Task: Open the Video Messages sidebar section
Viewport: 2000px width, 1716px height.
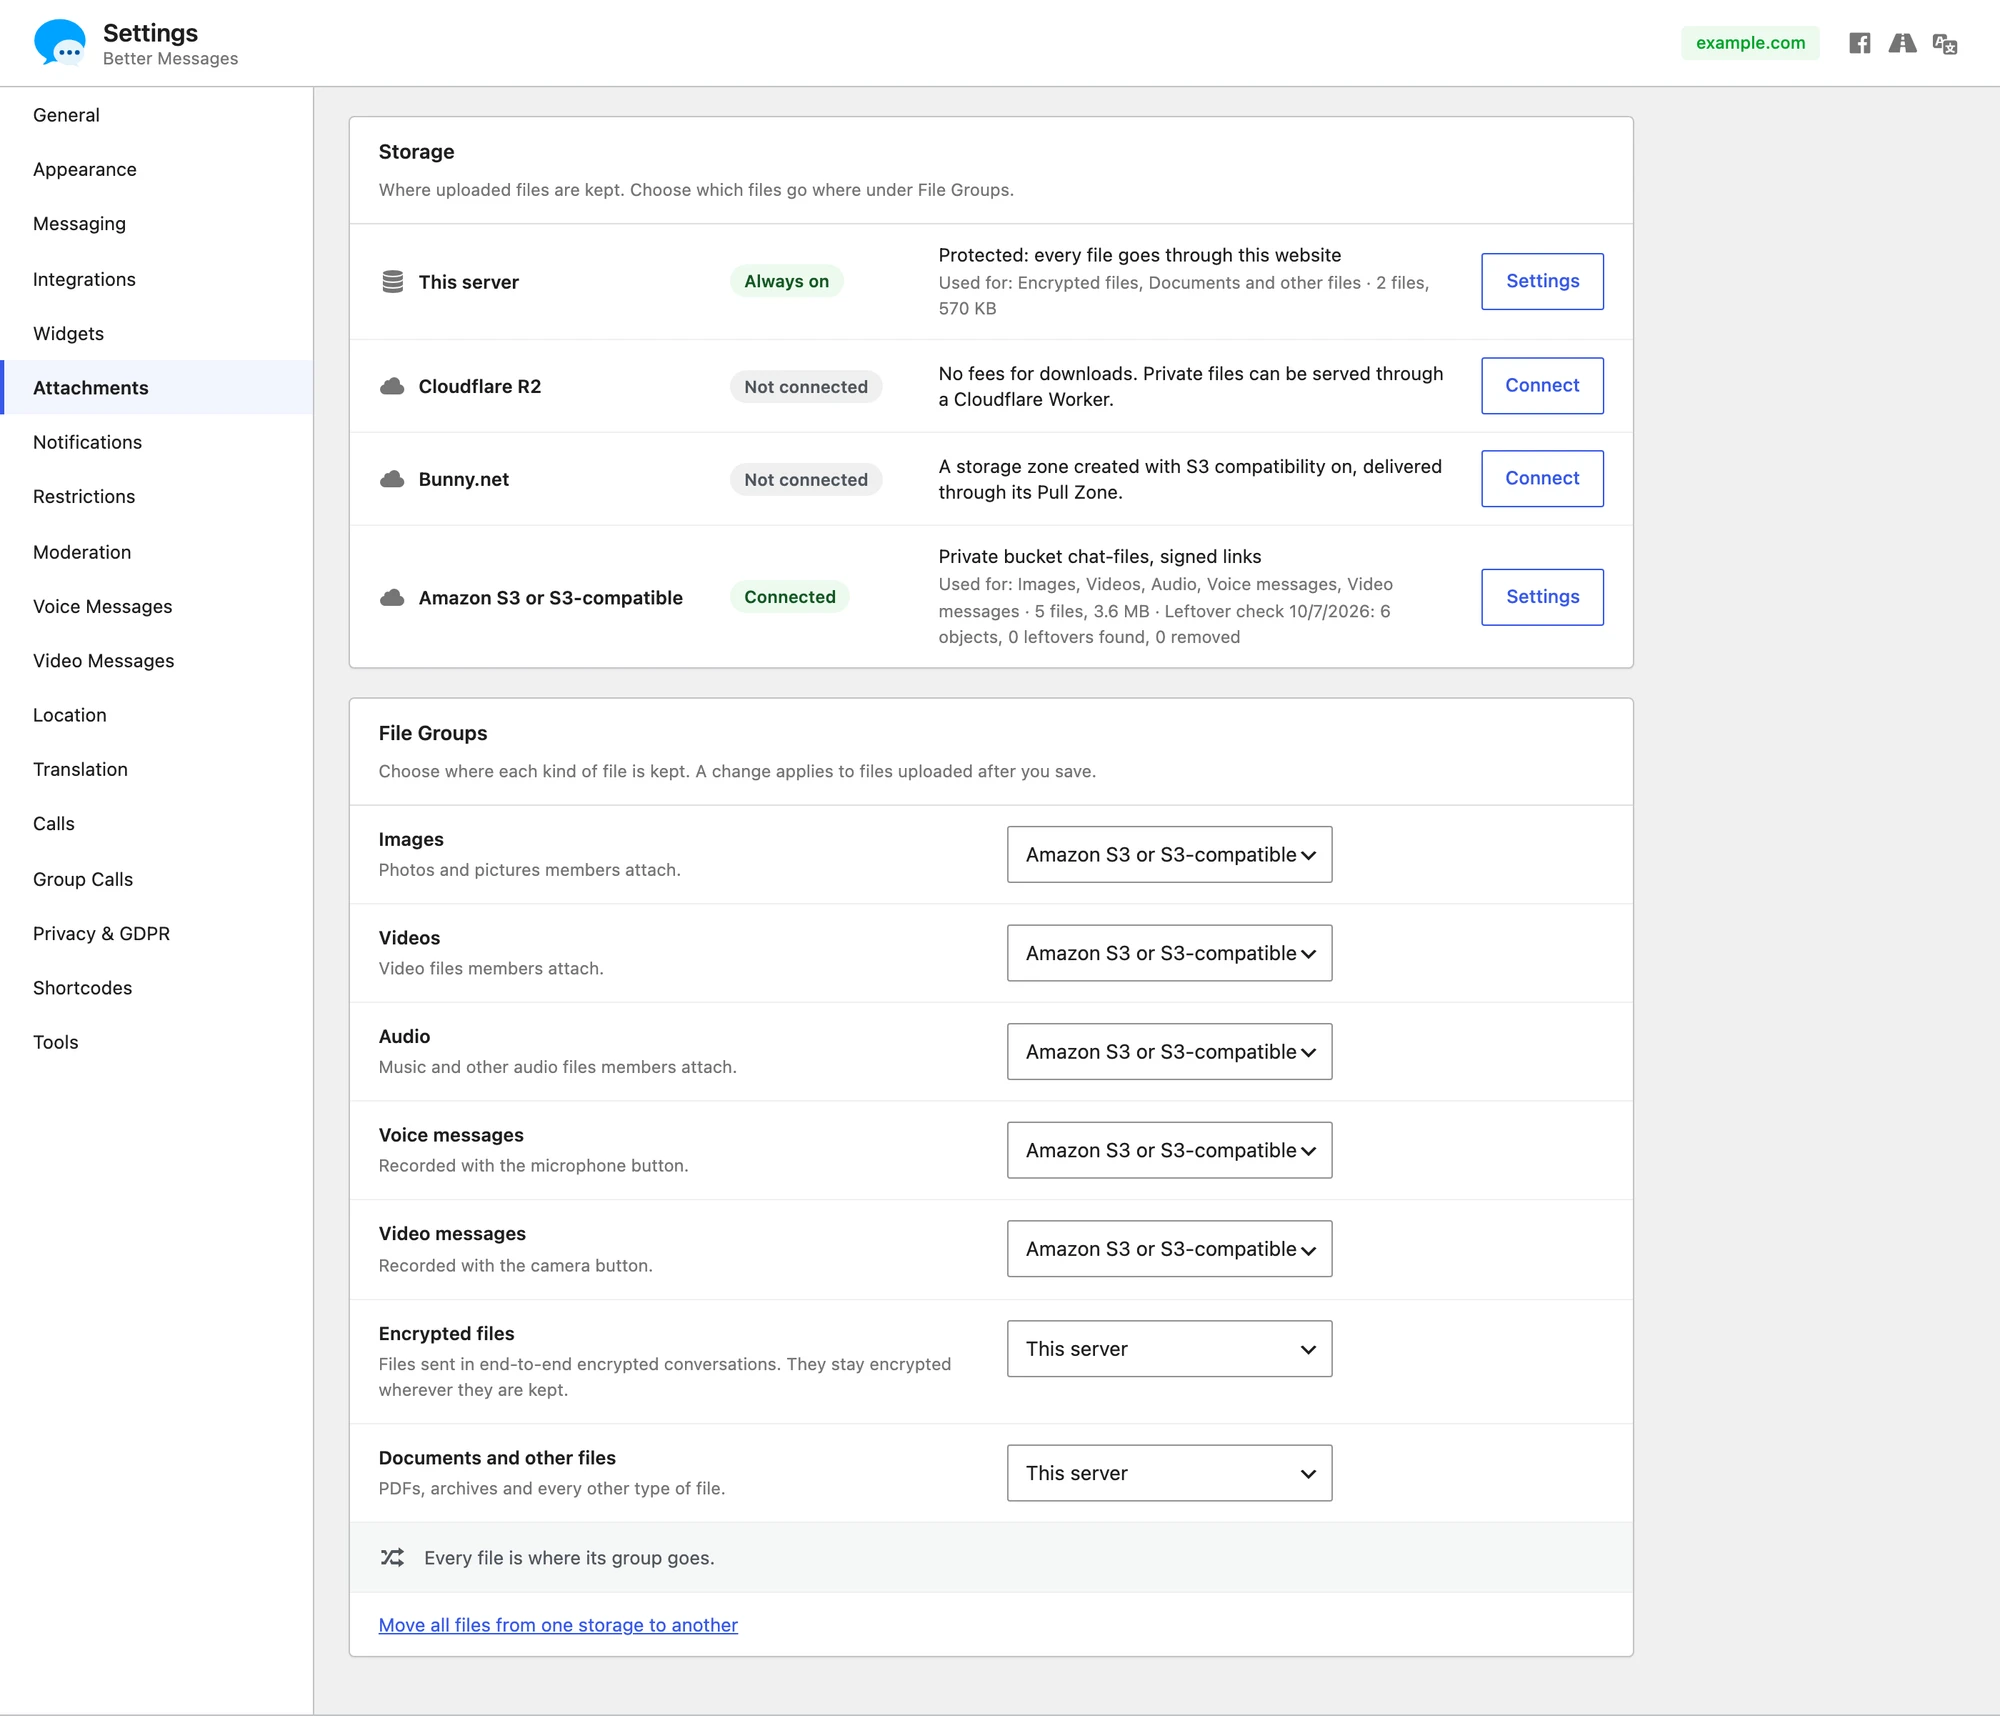Action: [x=157, y=660]
